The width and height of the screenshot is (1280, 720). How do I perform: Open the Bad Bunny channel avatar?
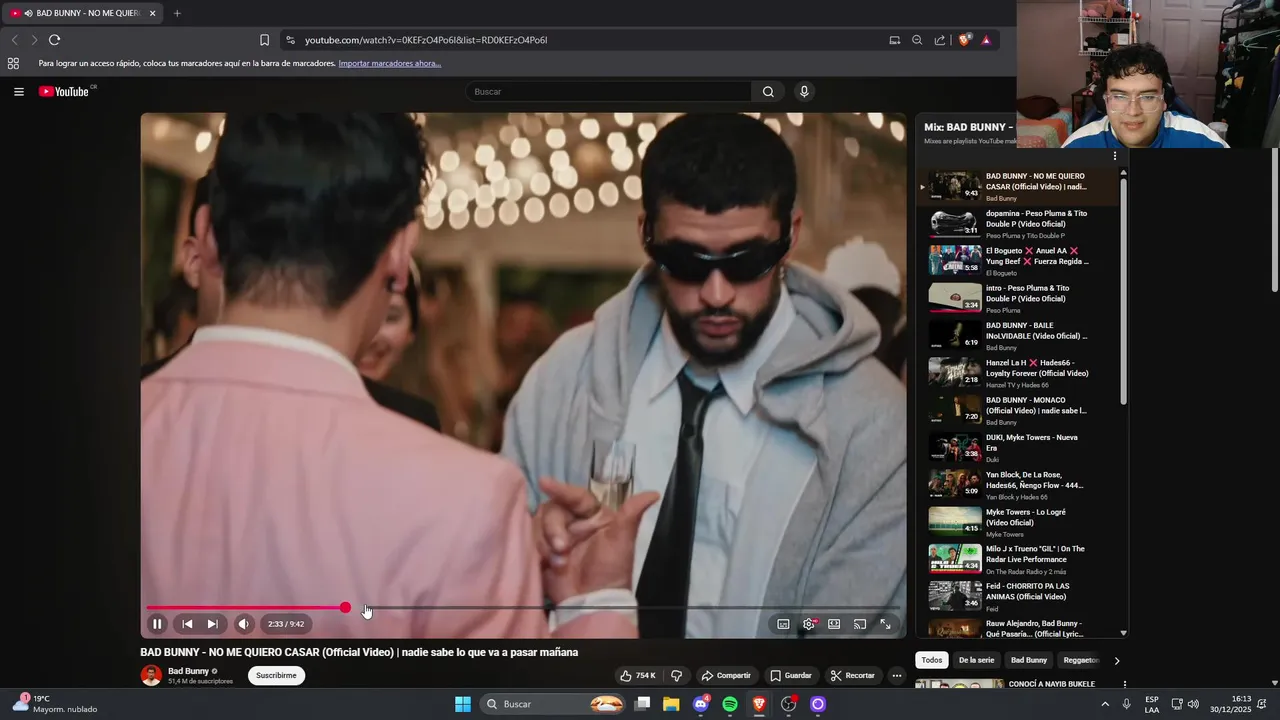coord(151,675)
